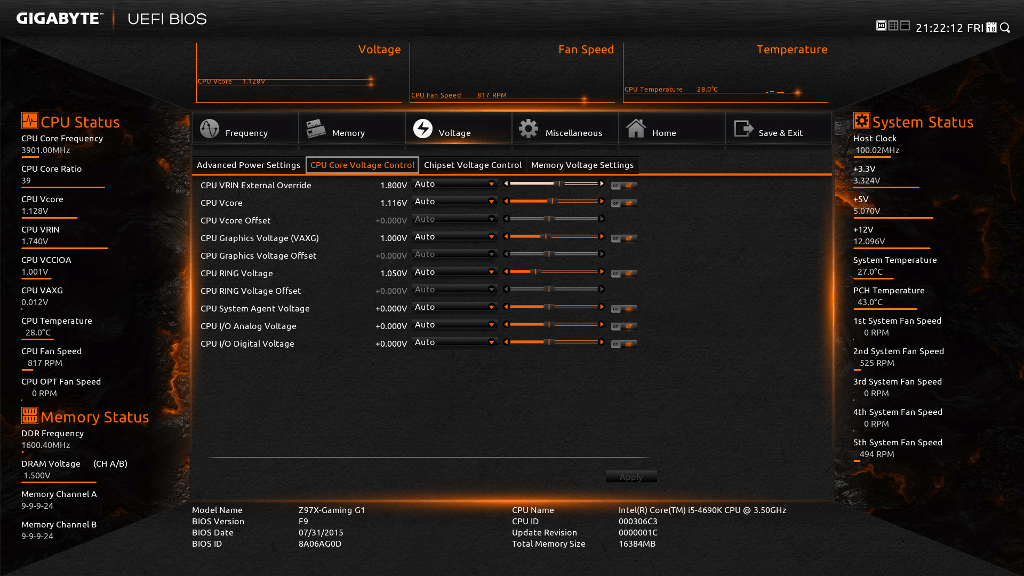Image resolution: width=1024 pixels, height=576 pixels.
Task: Open CPU I/O Digital Voltage Auto dropdown
Action: point(455,344)
